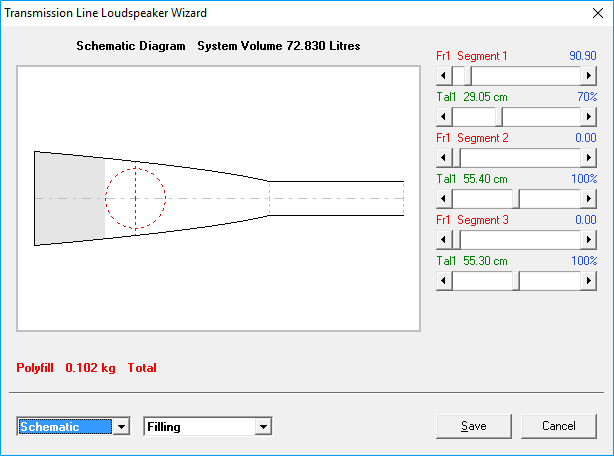Click the Segment 1 Fr1 slider thumb

point(468,76)
